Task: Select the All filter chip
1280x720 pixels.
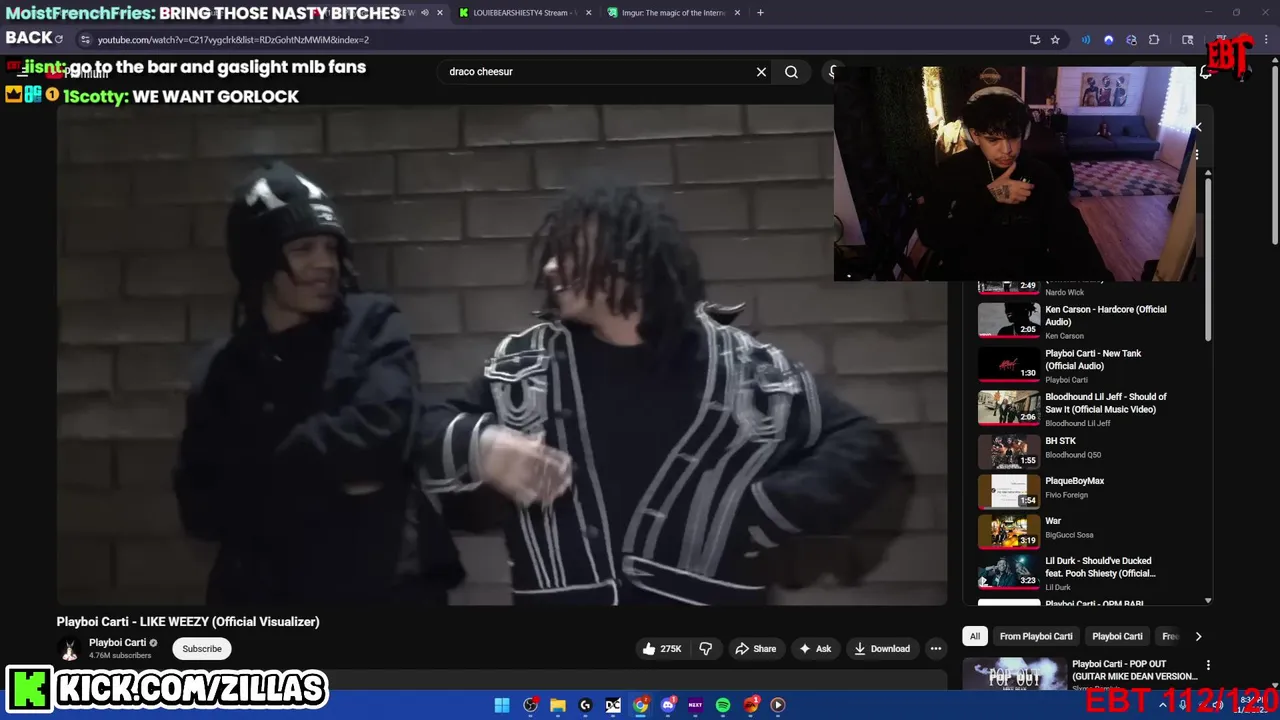Action: click(x=975, y=636)
